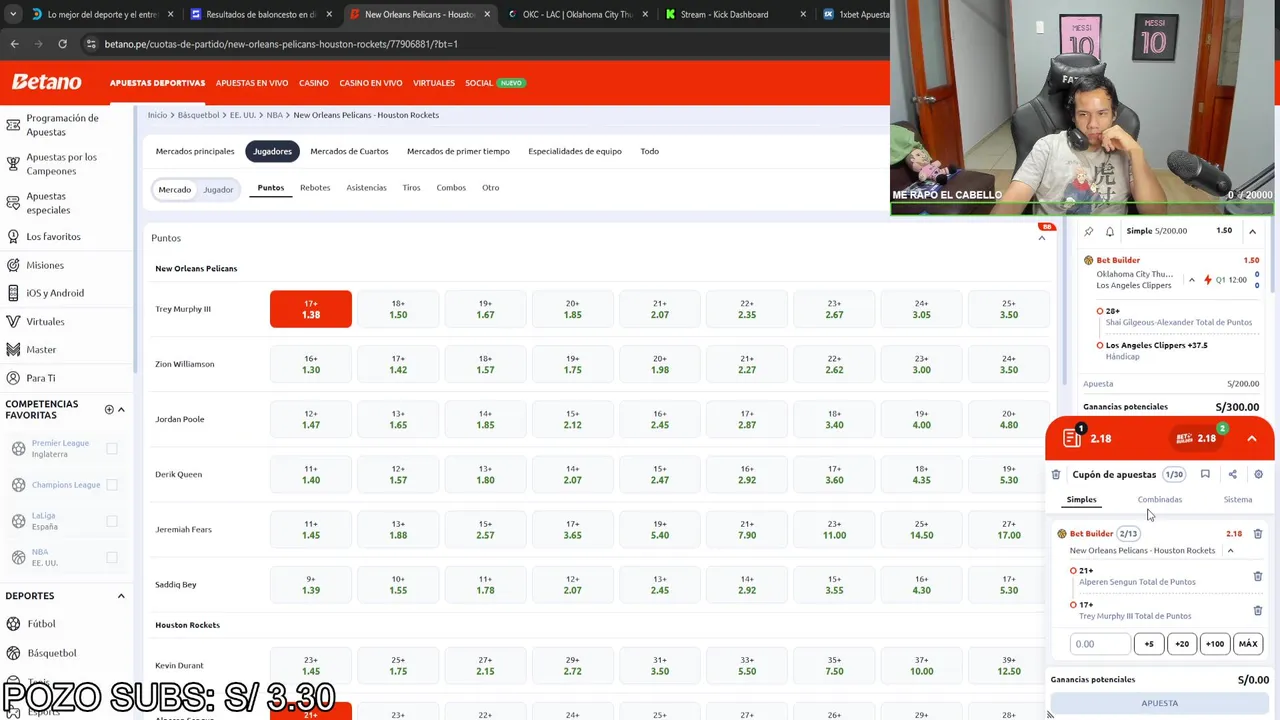Open the Misiones target icon
This screenshot has height=720, width=1280.
(13, 265)
